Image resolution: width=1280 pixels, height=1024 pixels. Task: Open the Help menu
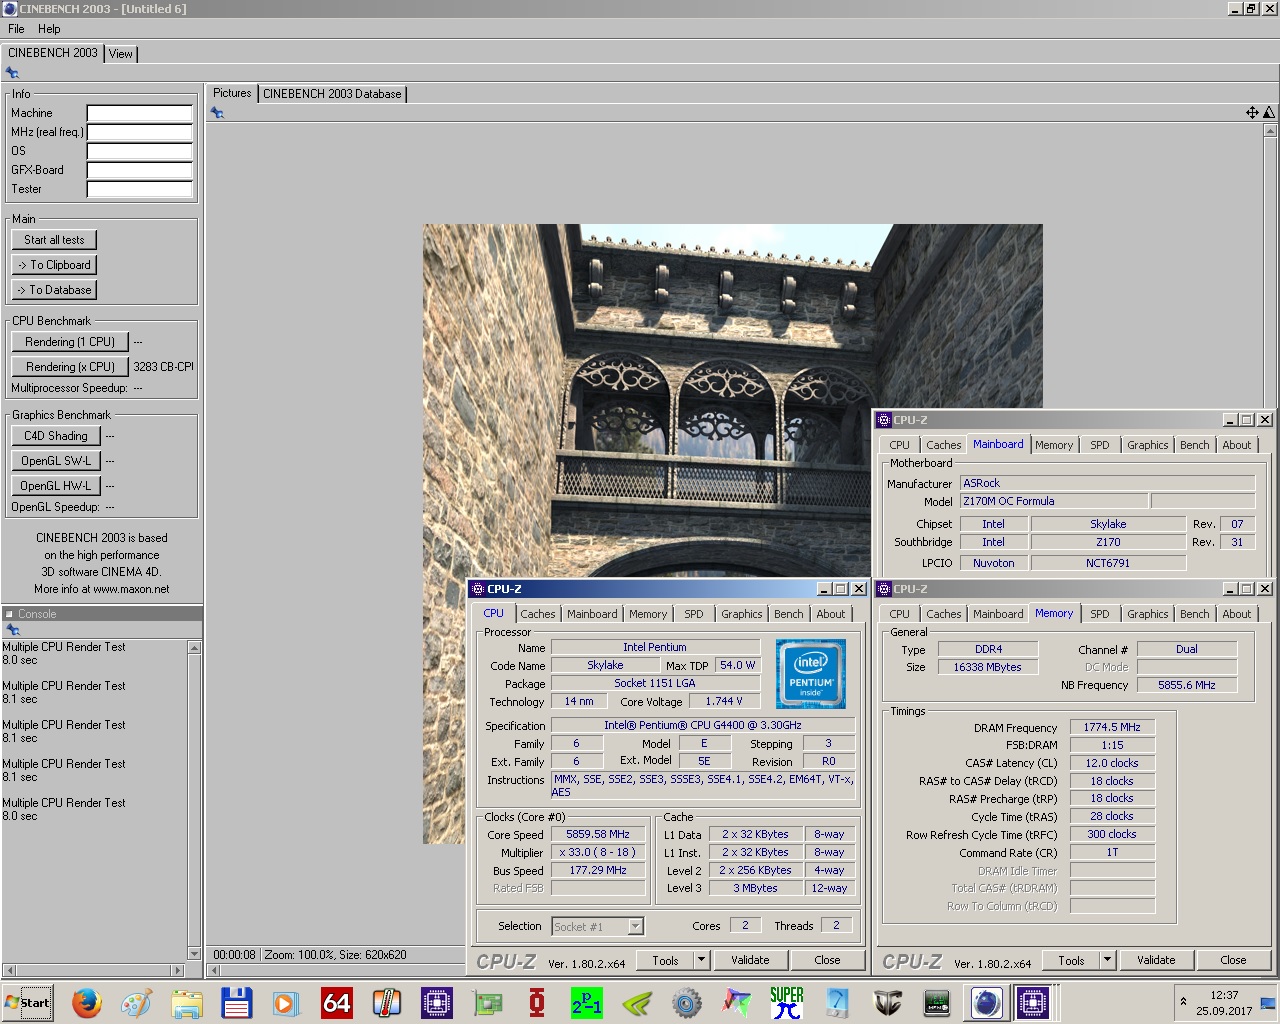(x=49, y=29)
